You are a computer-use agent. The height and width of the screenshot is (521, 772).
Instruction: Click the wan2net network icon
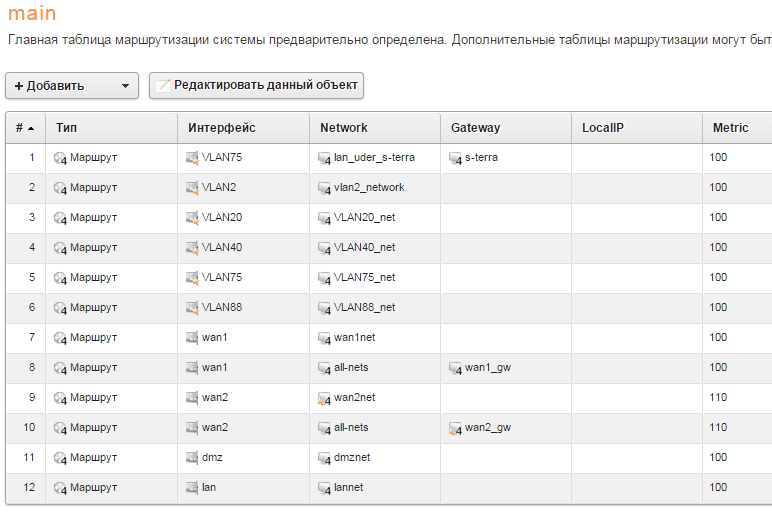coord(324,398)
